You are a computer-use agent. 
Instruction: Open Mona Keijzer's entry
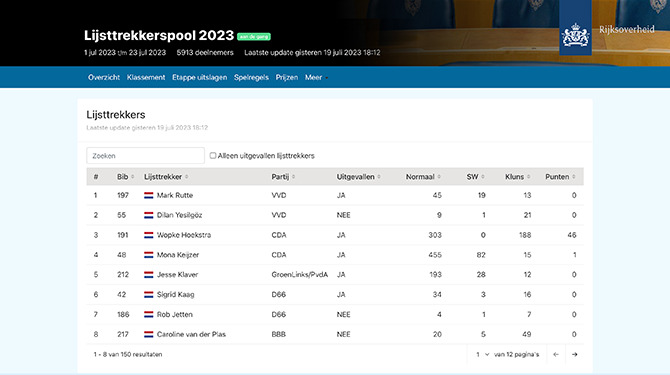178,255
